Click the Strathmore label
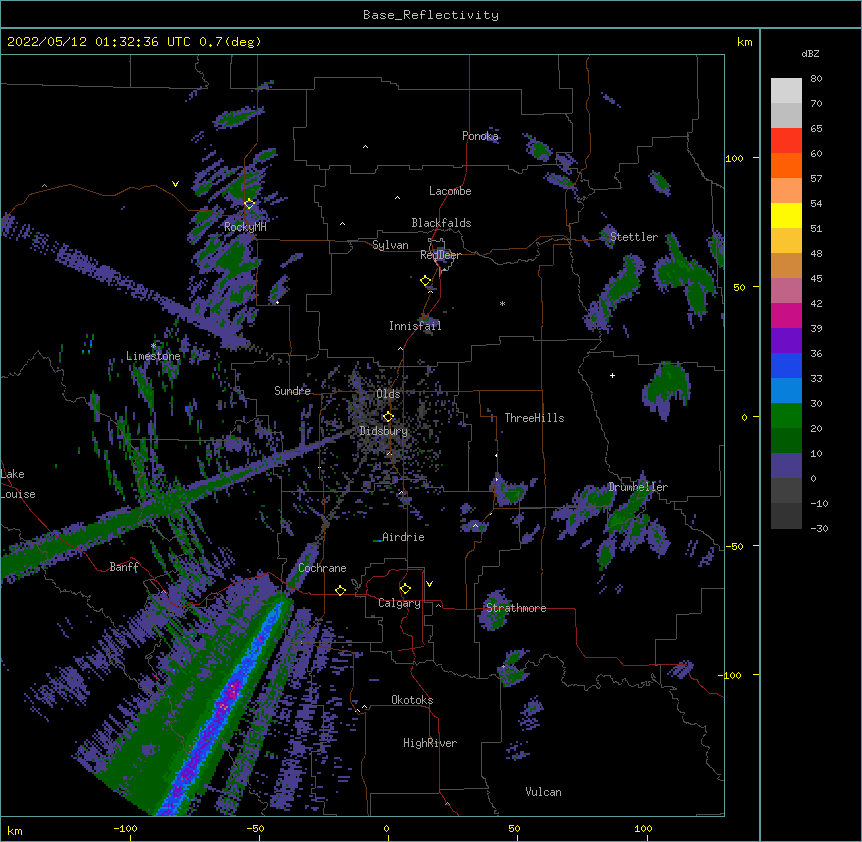 point(516,608)
